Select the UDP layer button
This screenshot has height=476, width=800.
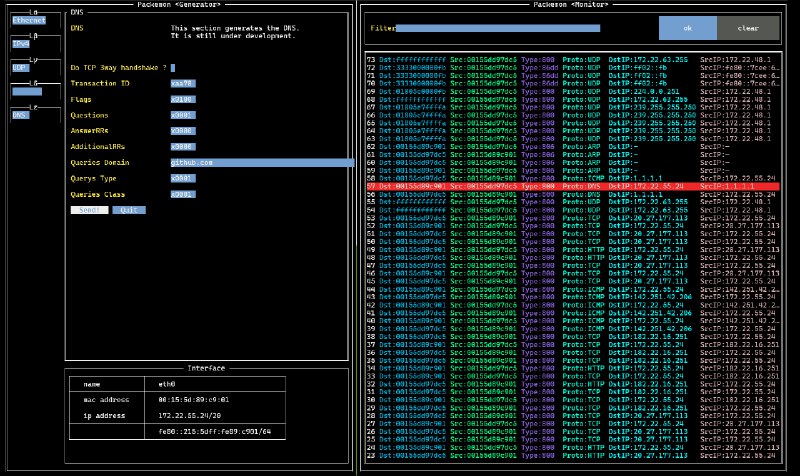[20, 68]
